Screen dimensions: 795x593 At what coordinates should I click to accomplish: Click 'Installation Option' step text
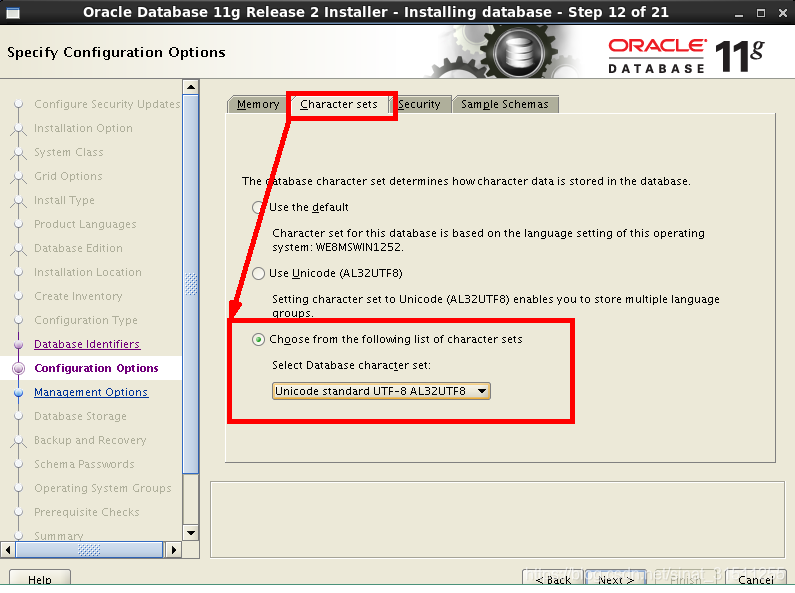point(83,128)
